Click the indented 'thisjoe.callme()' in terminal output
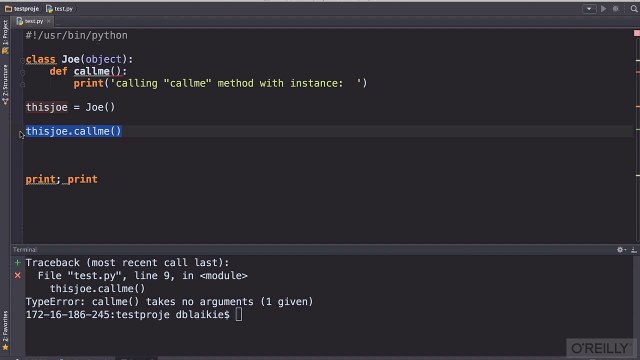640x360 pixels. 98,289
